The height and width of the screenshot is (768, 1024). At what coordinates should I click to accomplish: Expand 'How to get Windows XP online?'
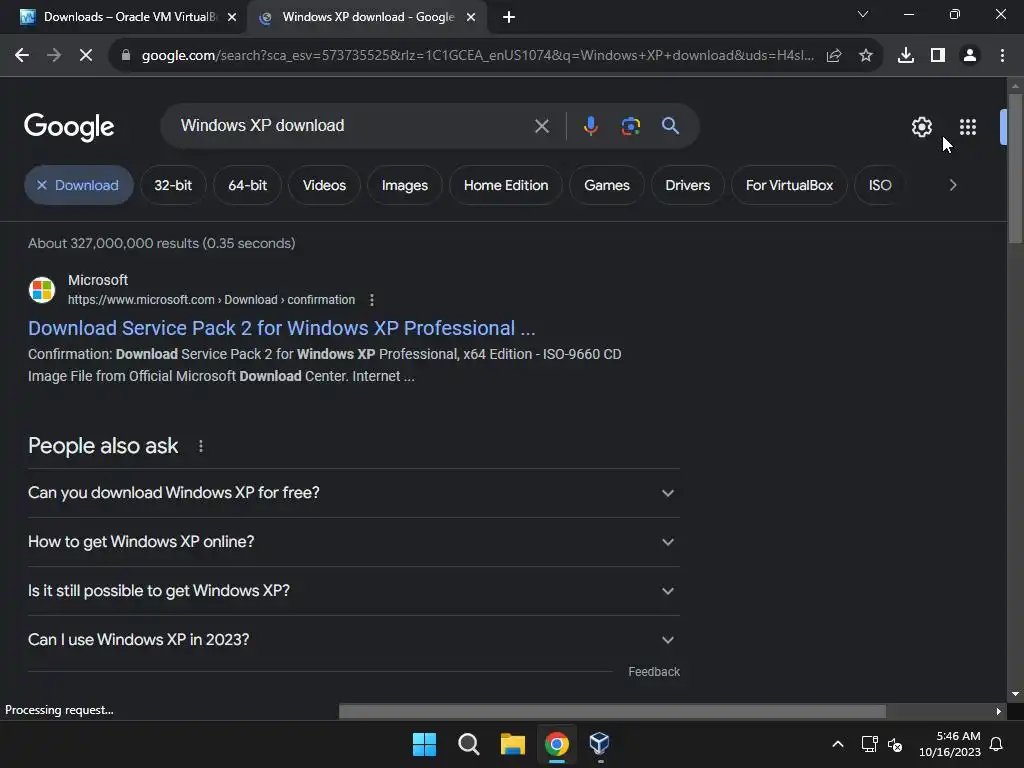353,542
